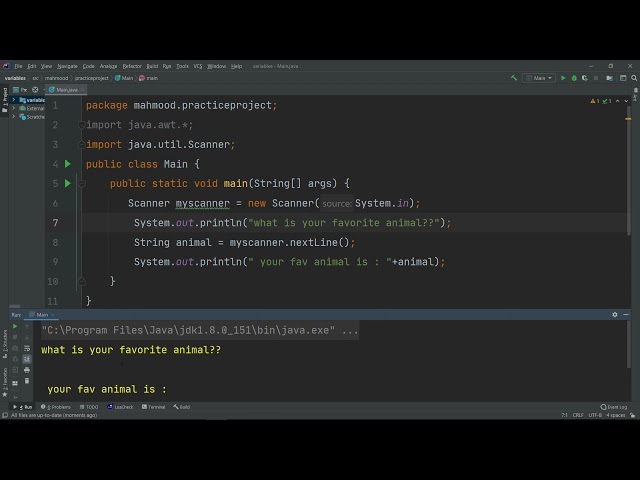Image resolution: width=640 pixels, height=480 pixels.
Task: Click '4 spaces' indent in status bar
Action: 616,415
